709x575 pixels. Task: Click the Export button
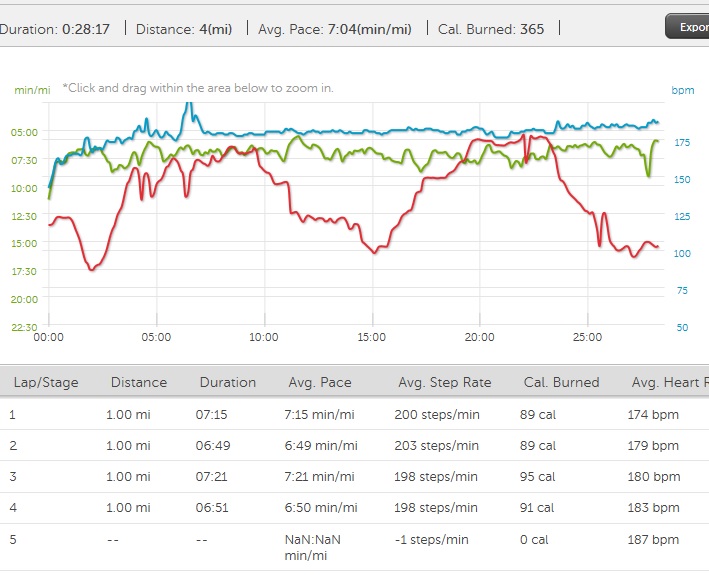[689, 27]
